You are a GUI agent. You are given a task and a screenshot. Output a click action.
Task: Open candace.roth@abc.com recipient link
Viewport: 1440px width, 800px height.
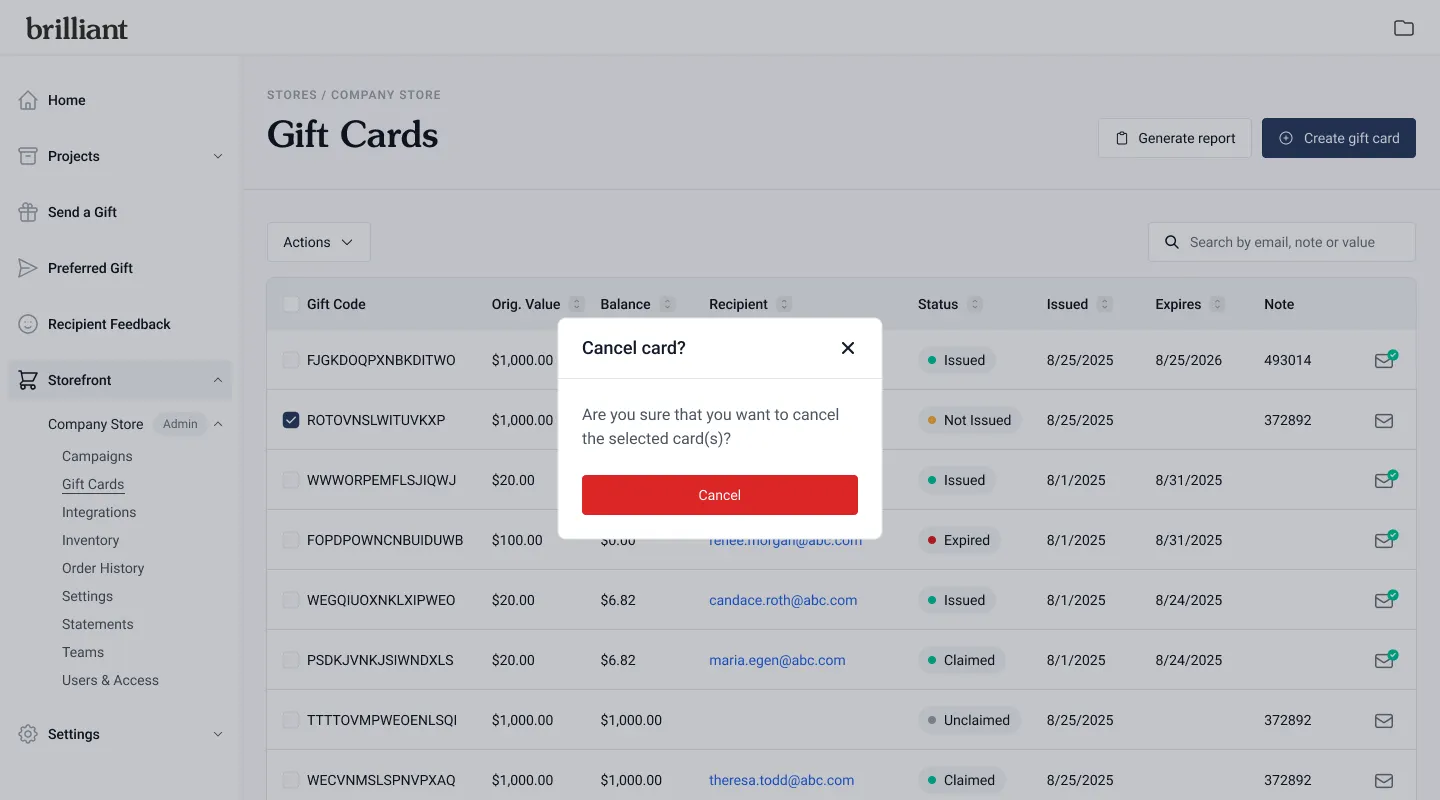(783, 600)
